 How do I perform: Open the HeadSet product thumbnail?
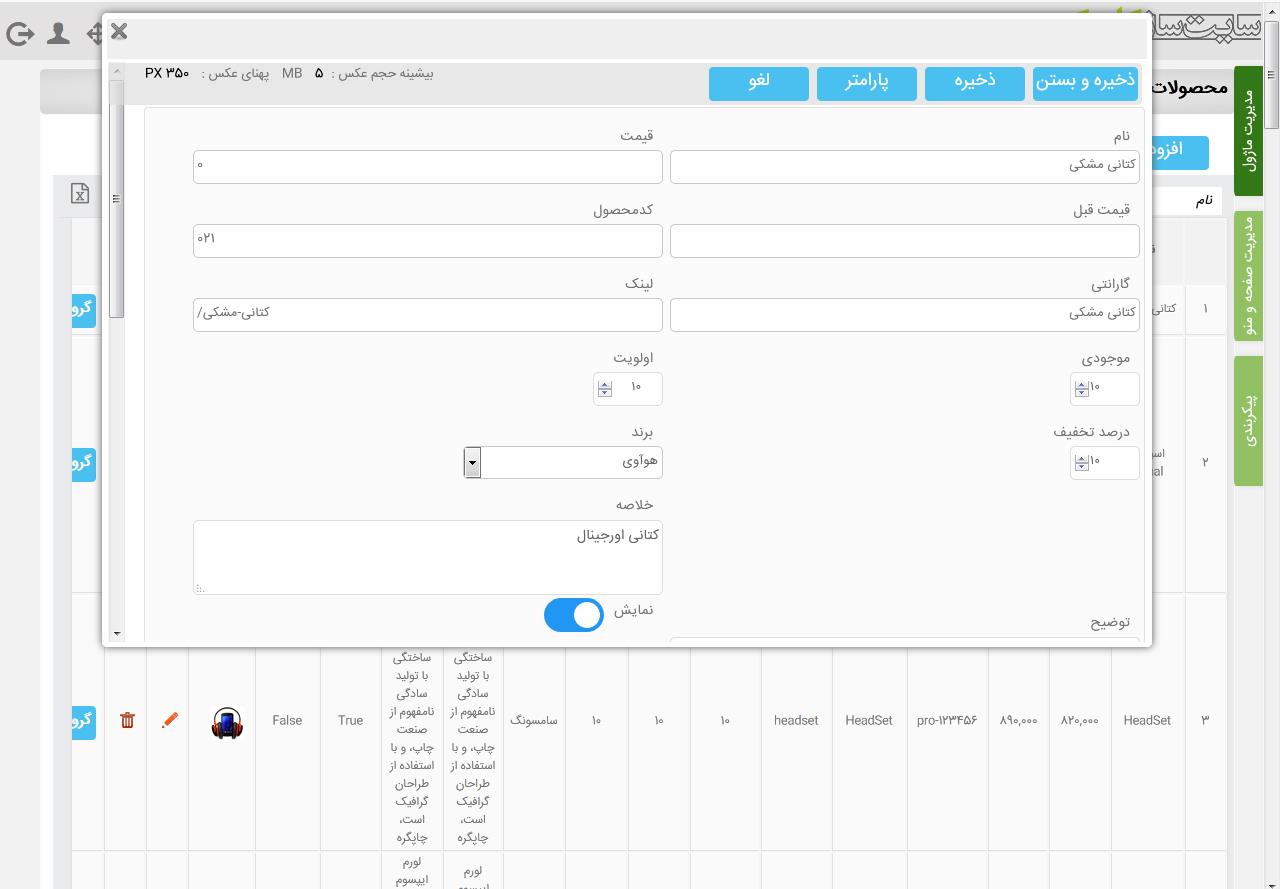pos(227,723)
